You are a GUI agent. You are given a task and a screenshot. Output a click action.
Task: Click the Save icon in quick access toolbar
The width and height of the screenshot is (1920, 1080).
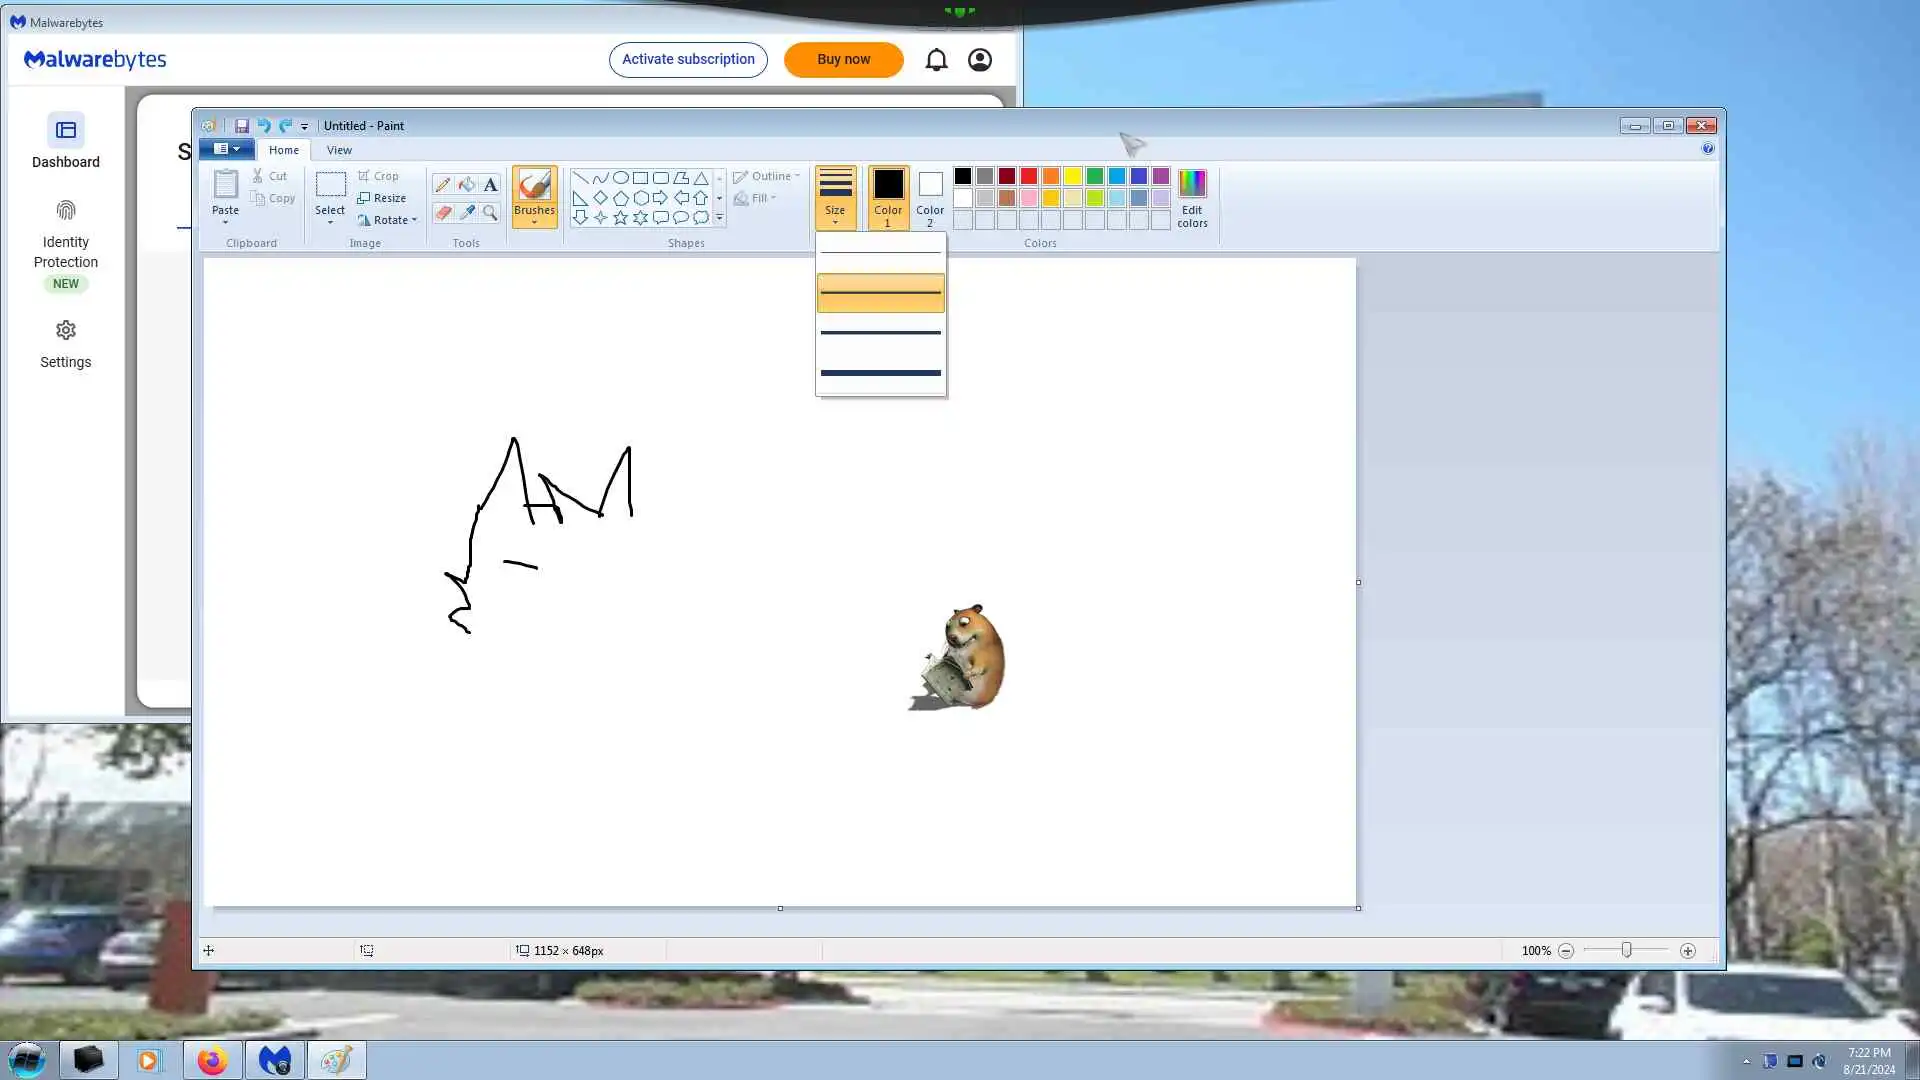point(242,126)
